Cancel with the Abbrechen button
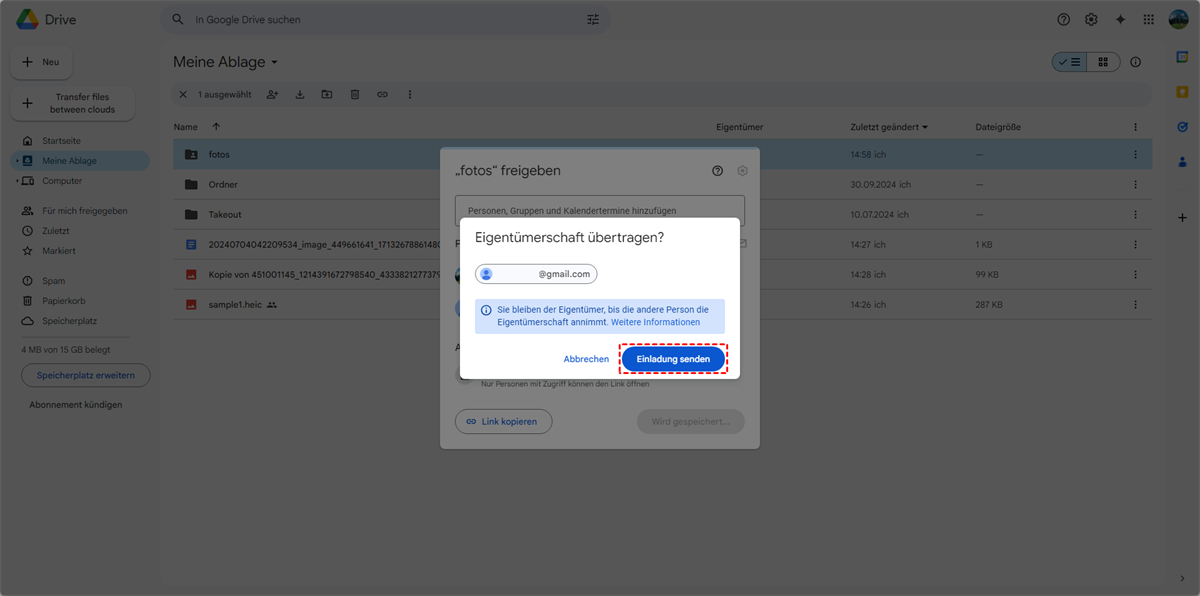The image size is (1200, 596). pos(586,359)
